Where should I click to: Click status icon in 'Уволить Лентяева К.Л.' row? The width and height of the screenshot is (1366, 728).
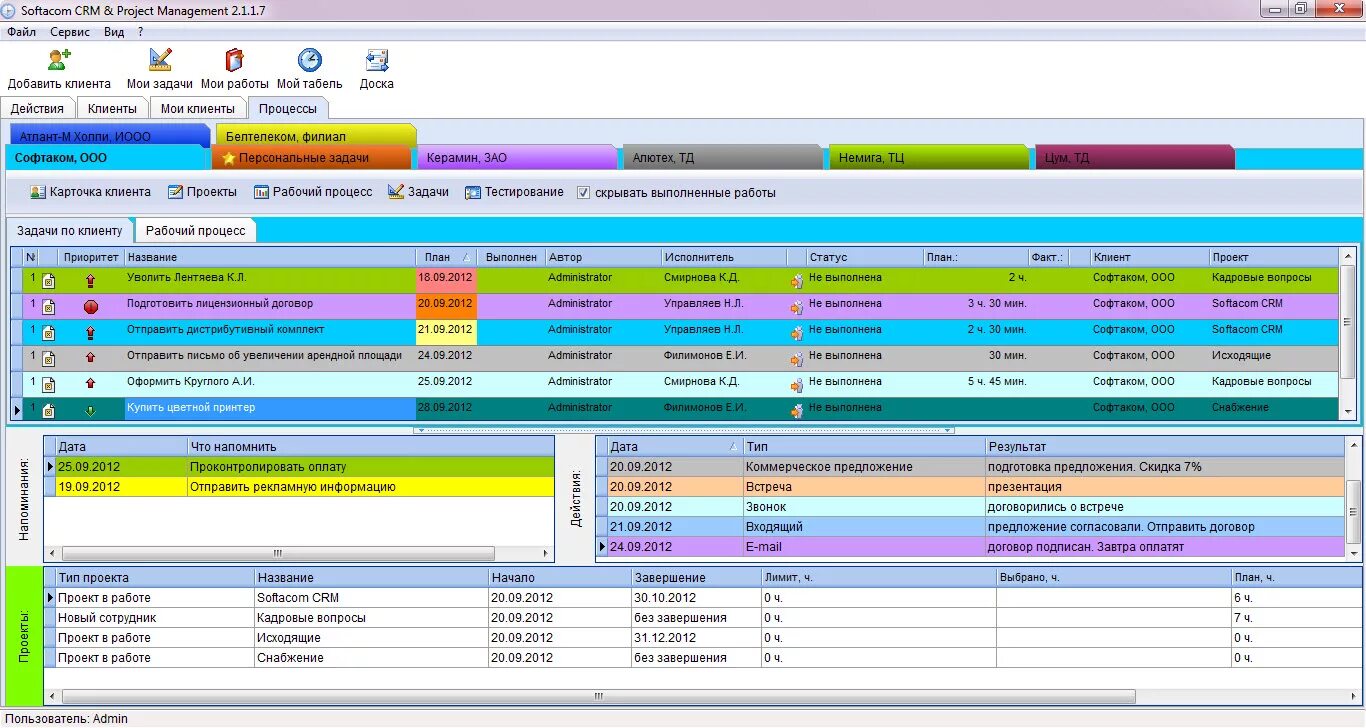point(797,281)
